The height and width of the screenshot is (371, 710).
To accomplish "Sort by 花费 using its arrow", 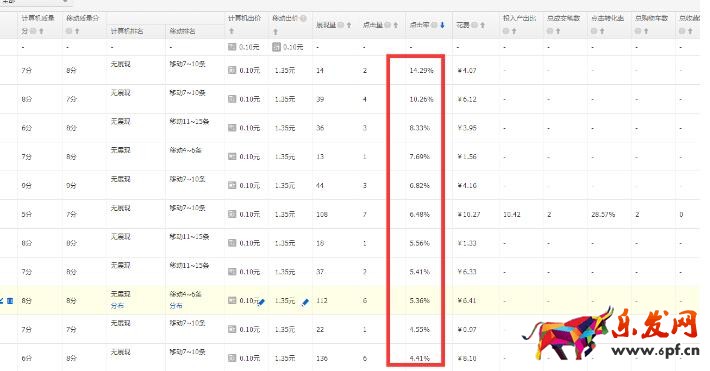I will [482, 25].
